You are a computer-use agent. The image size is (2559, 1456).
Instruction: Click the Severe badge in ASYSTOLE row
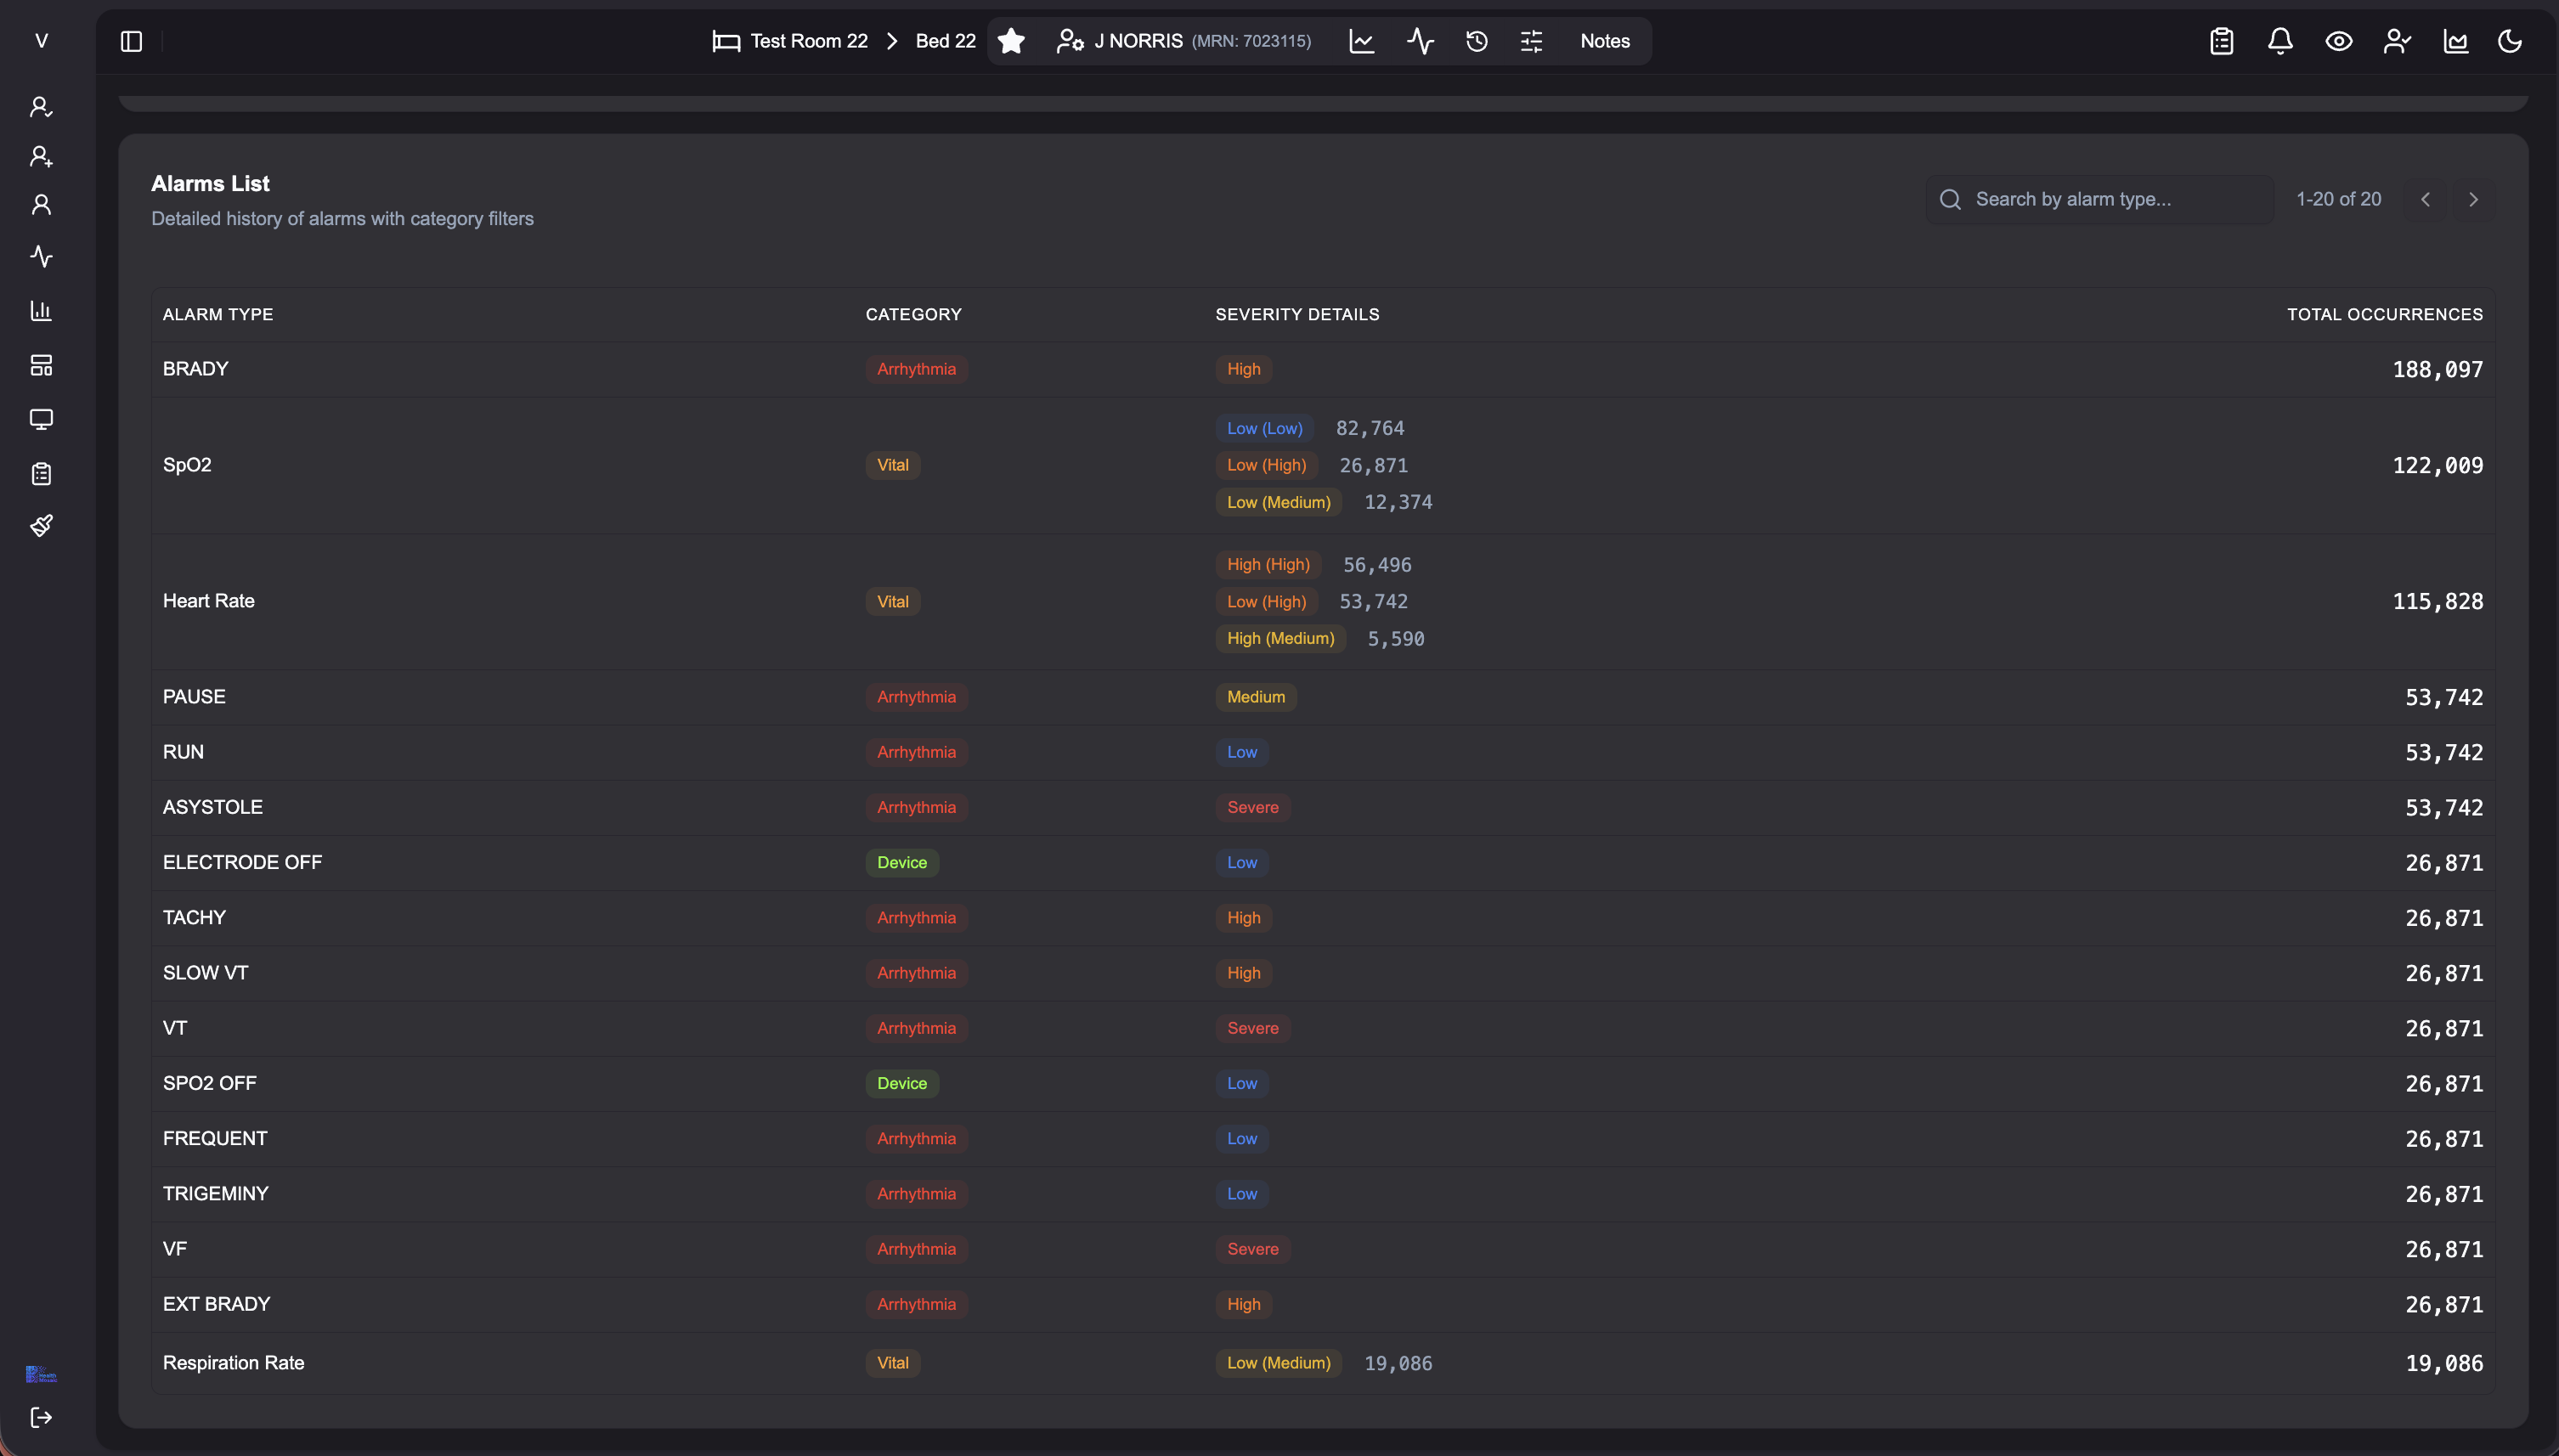click(x=1252, y=807)
